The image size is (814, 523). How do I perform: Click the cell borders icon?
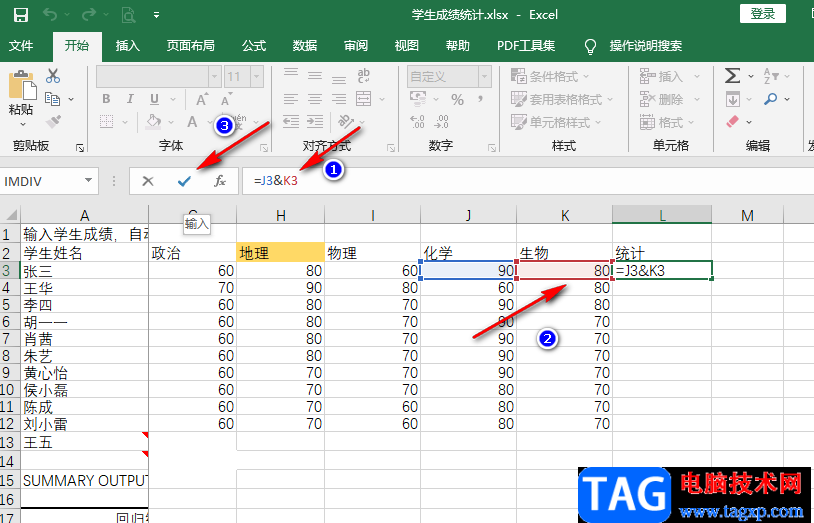[x=106, y=122]
